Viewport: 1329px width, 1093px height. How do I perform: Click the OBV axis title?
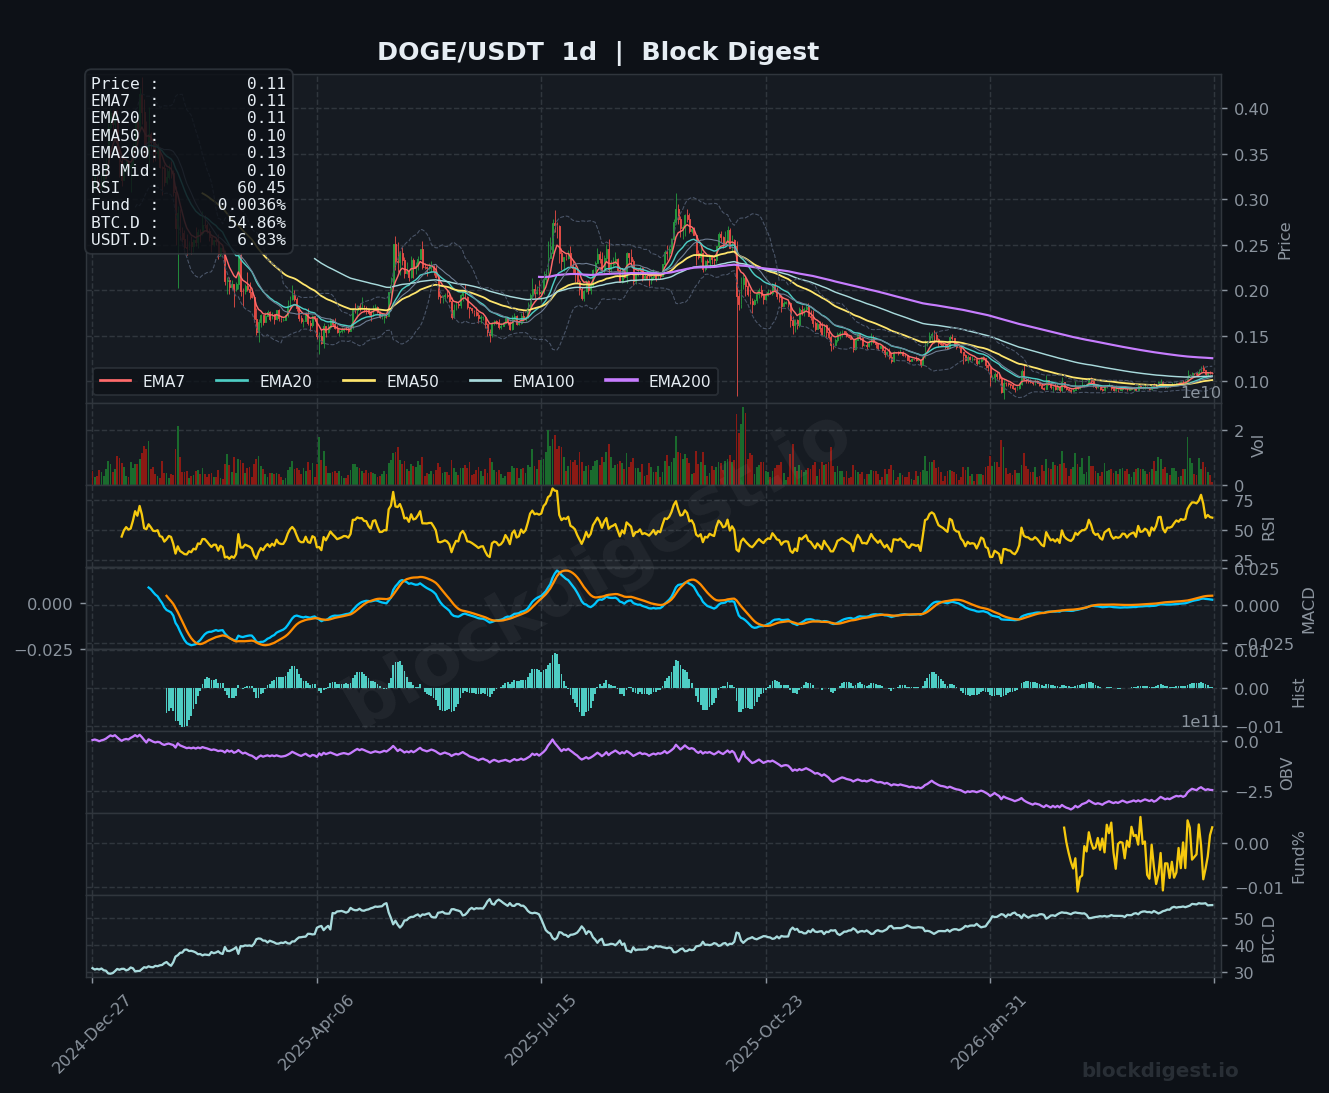pos(1287,774)
